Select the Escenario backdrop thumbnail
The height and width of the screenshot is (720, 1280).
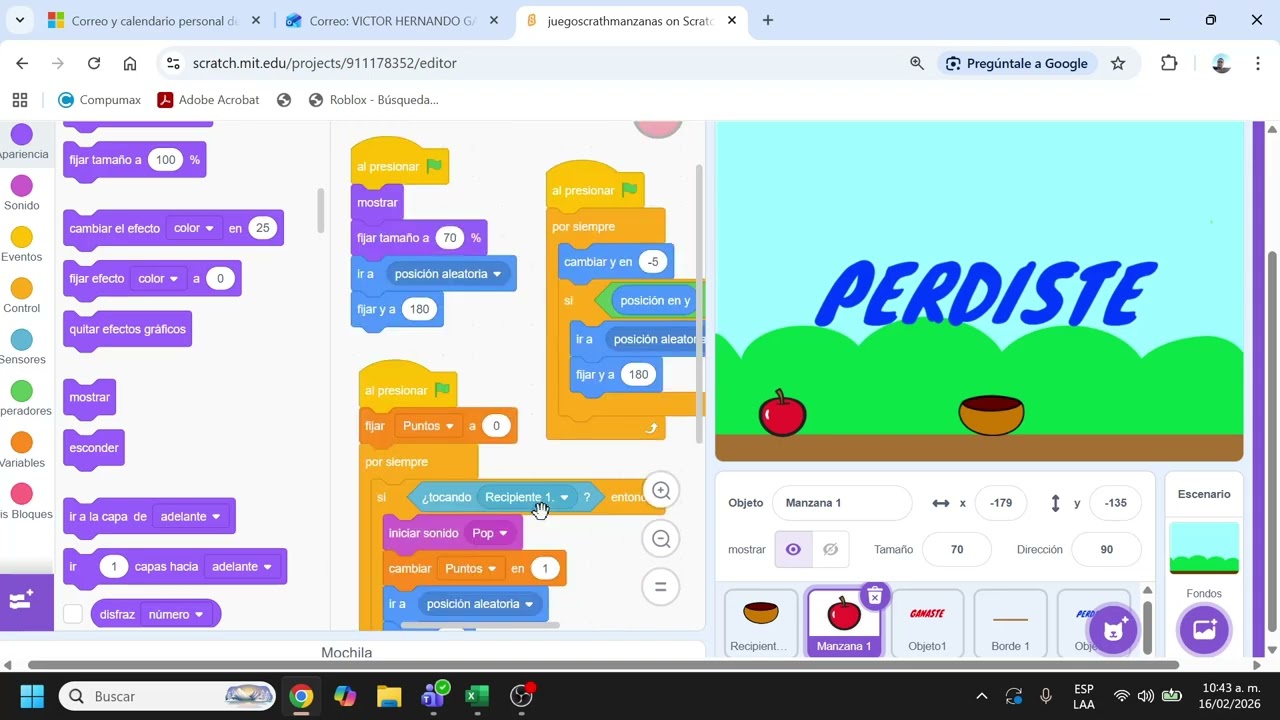(x=1204, y=548)
